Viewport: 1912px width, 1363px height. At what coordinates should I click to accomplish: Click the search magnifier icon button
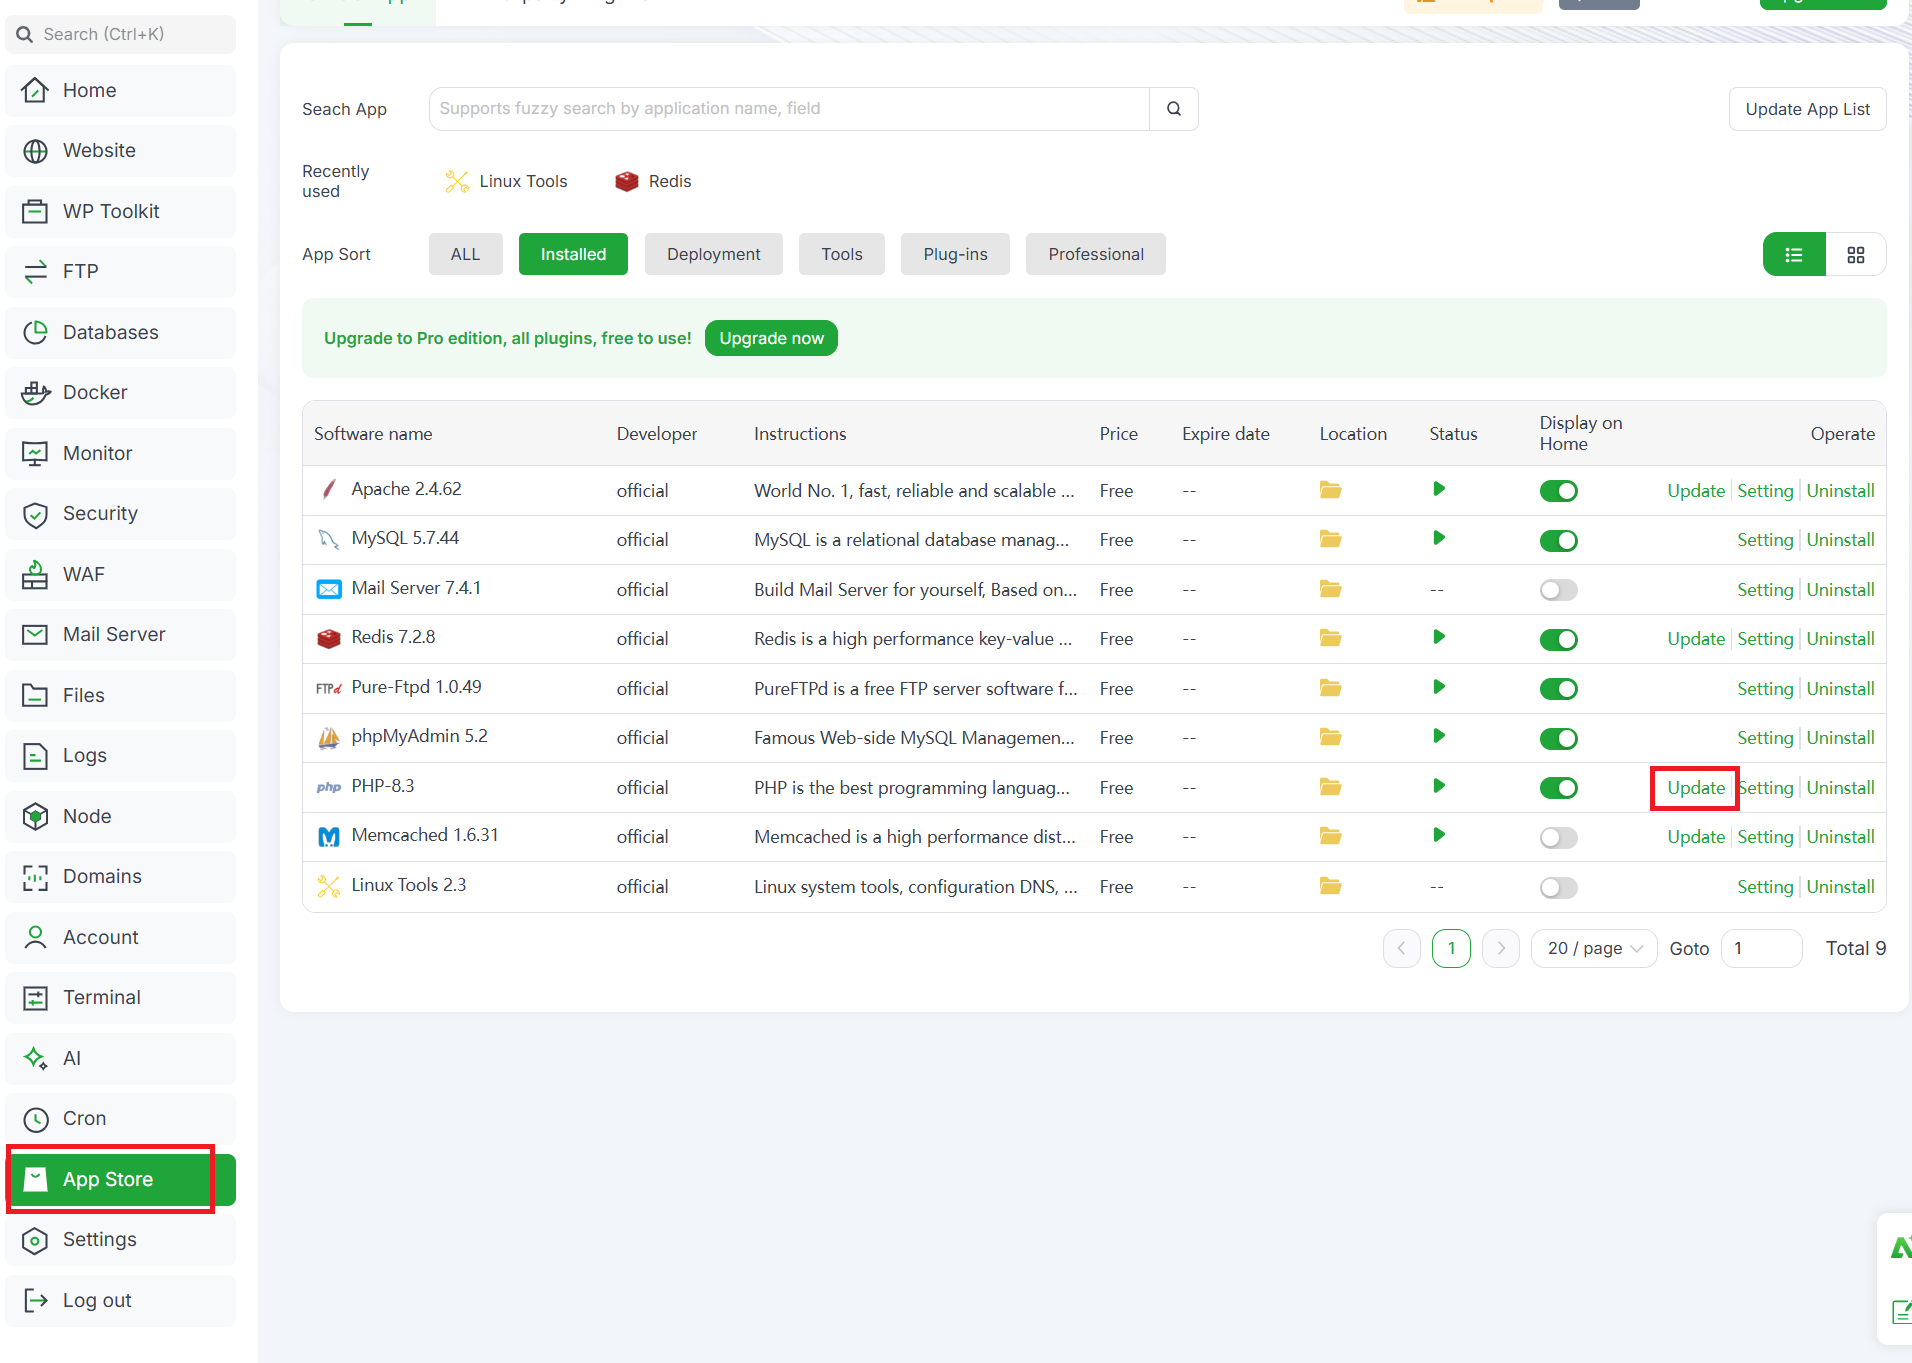[1174, 109]
